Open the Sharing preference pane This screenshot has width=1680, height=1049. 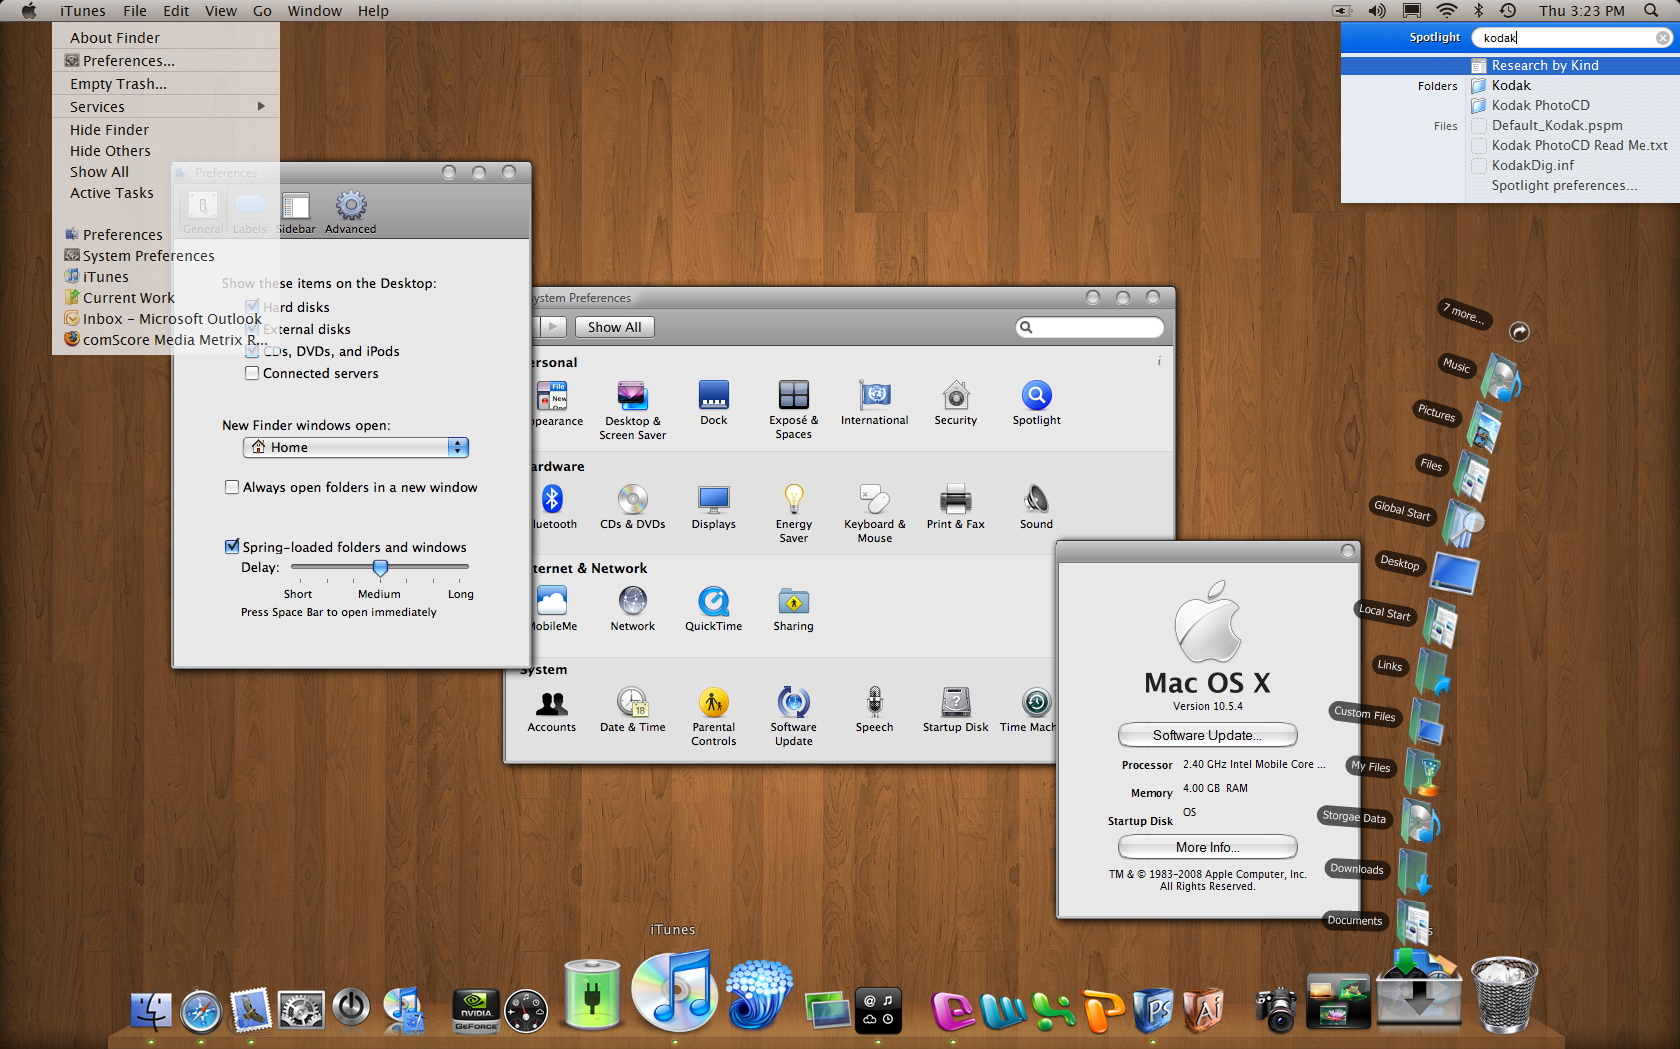tap(794, 609)
